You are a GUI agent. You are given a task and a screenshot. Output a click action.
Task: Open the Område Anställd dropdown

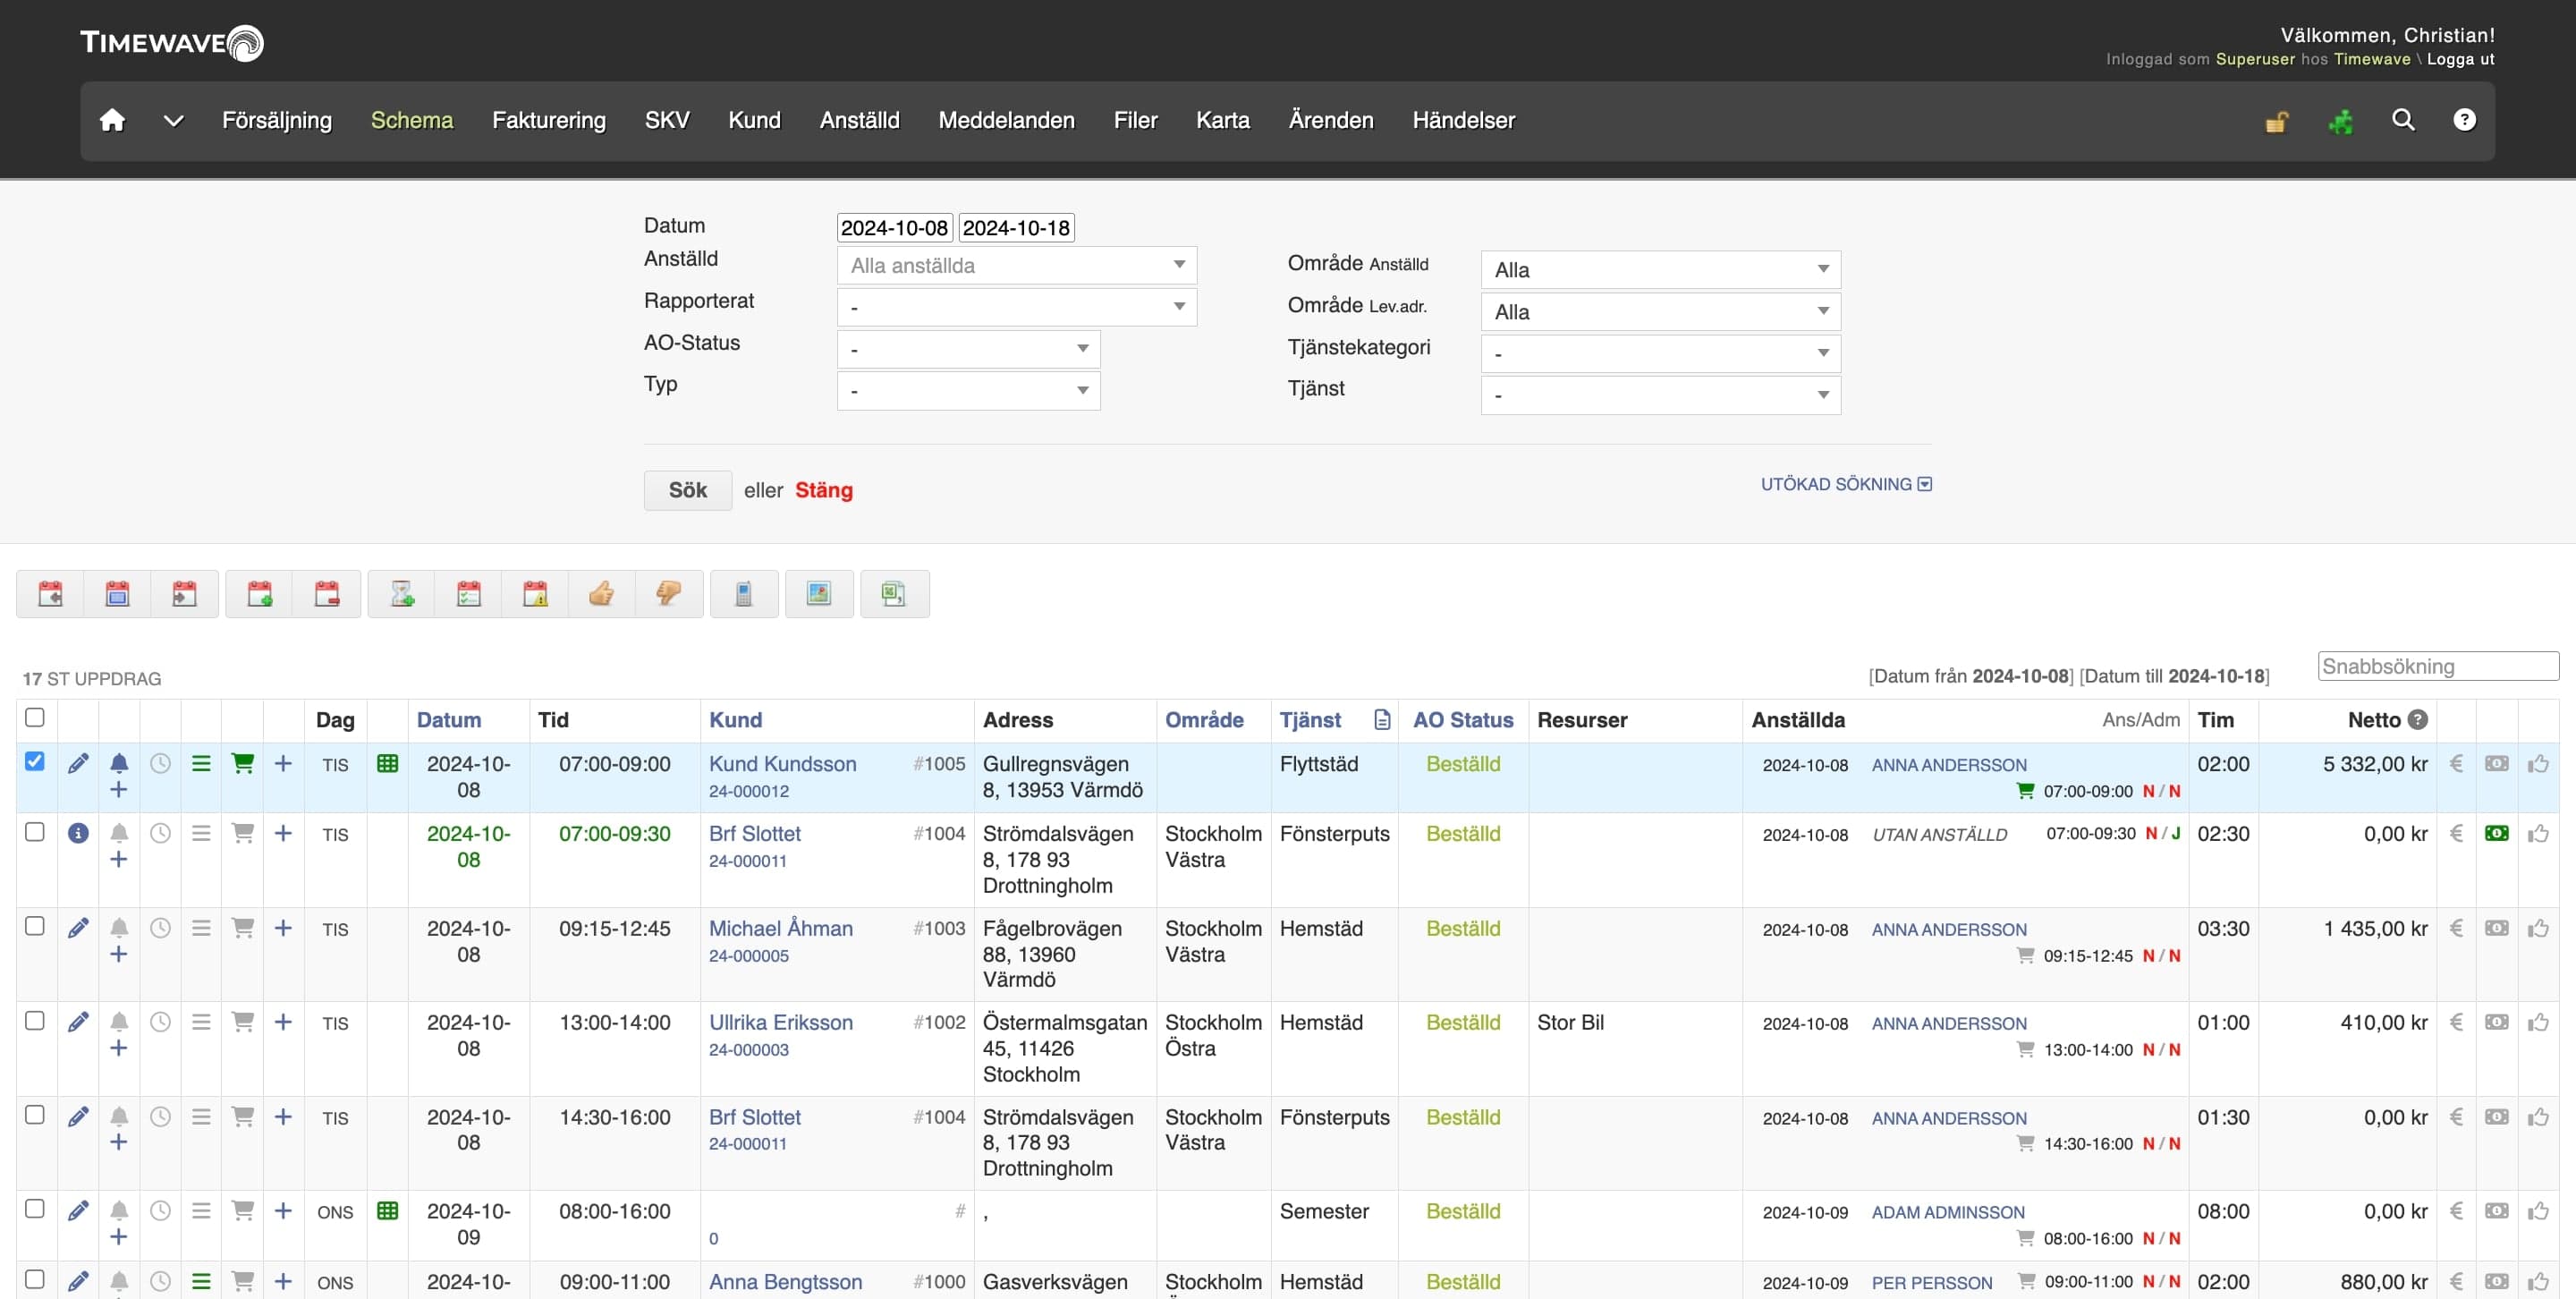coord(1660,270)
